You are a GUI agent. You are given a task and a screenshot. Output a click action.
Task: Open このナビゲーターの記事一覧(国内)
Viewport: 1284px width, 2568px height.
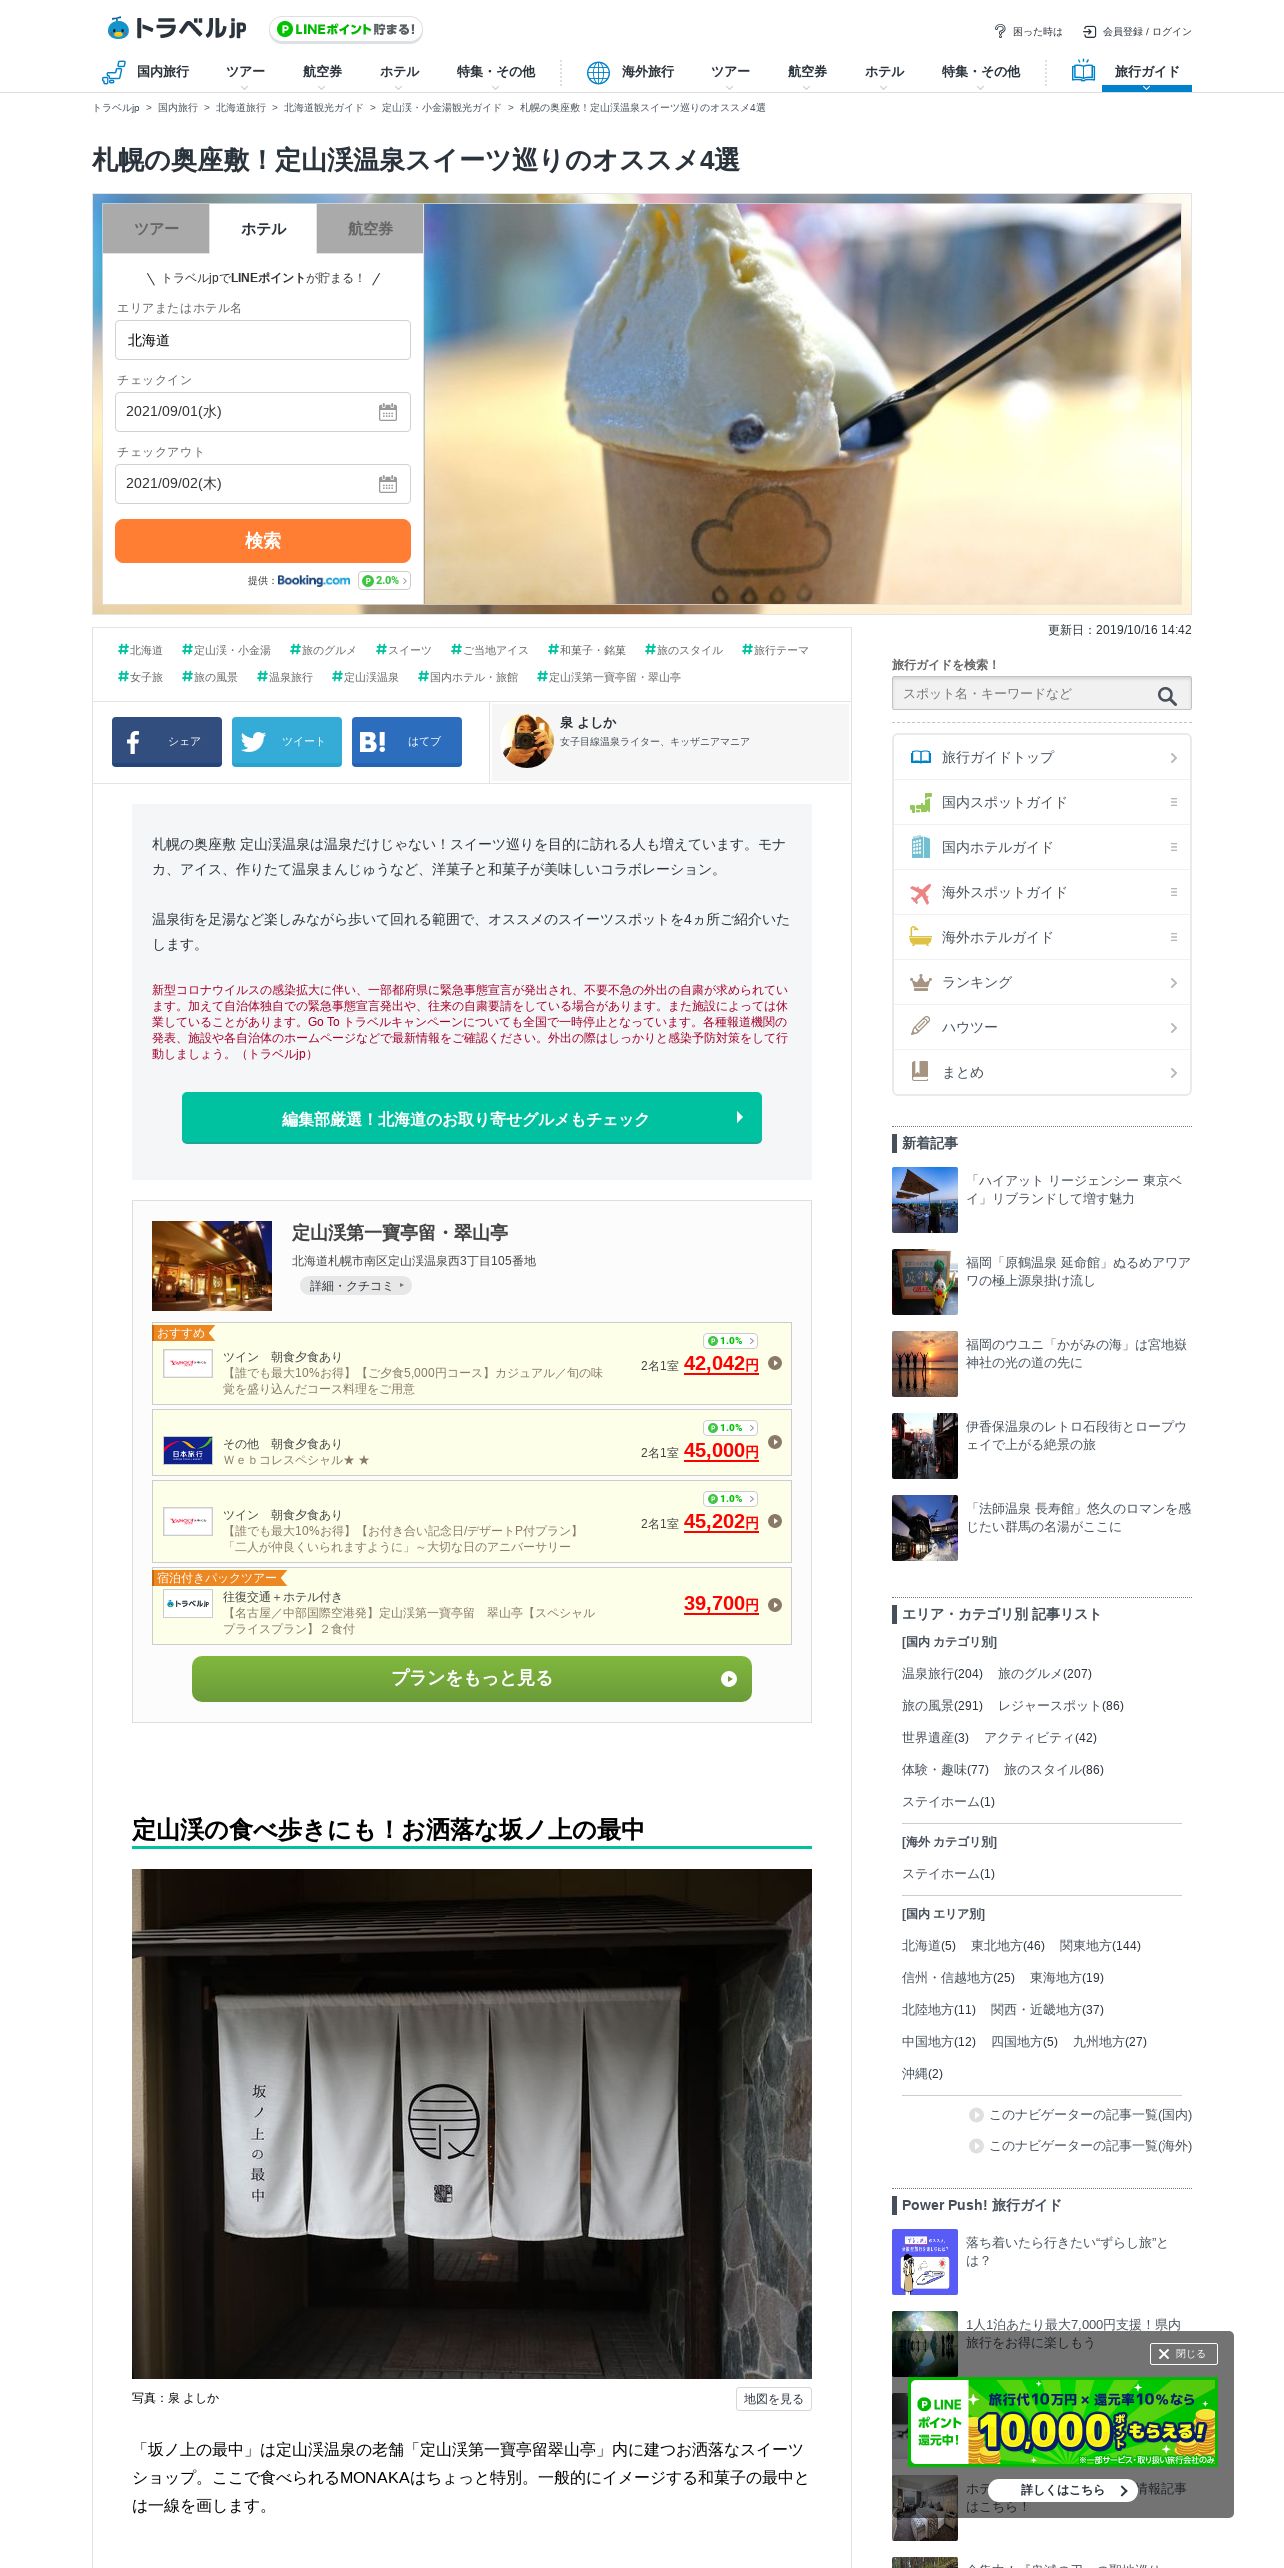[x=1080, y=2115]
